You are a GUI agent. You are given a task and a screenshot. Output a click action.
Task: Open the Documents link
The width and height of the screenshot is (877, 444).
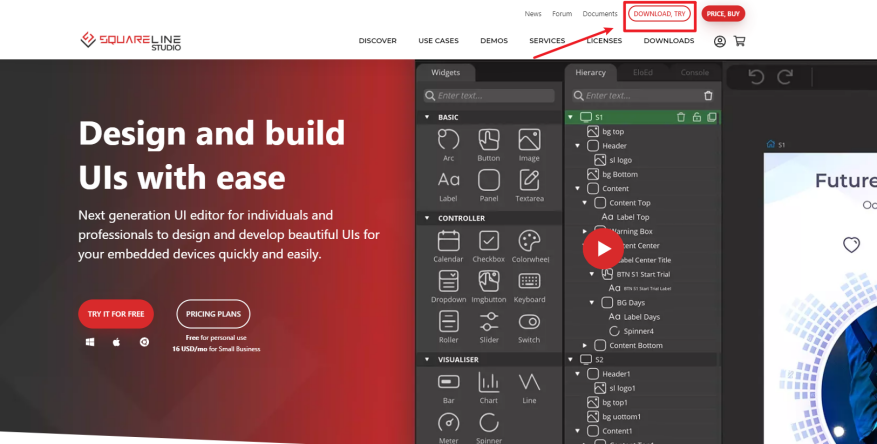click(600, 13)
